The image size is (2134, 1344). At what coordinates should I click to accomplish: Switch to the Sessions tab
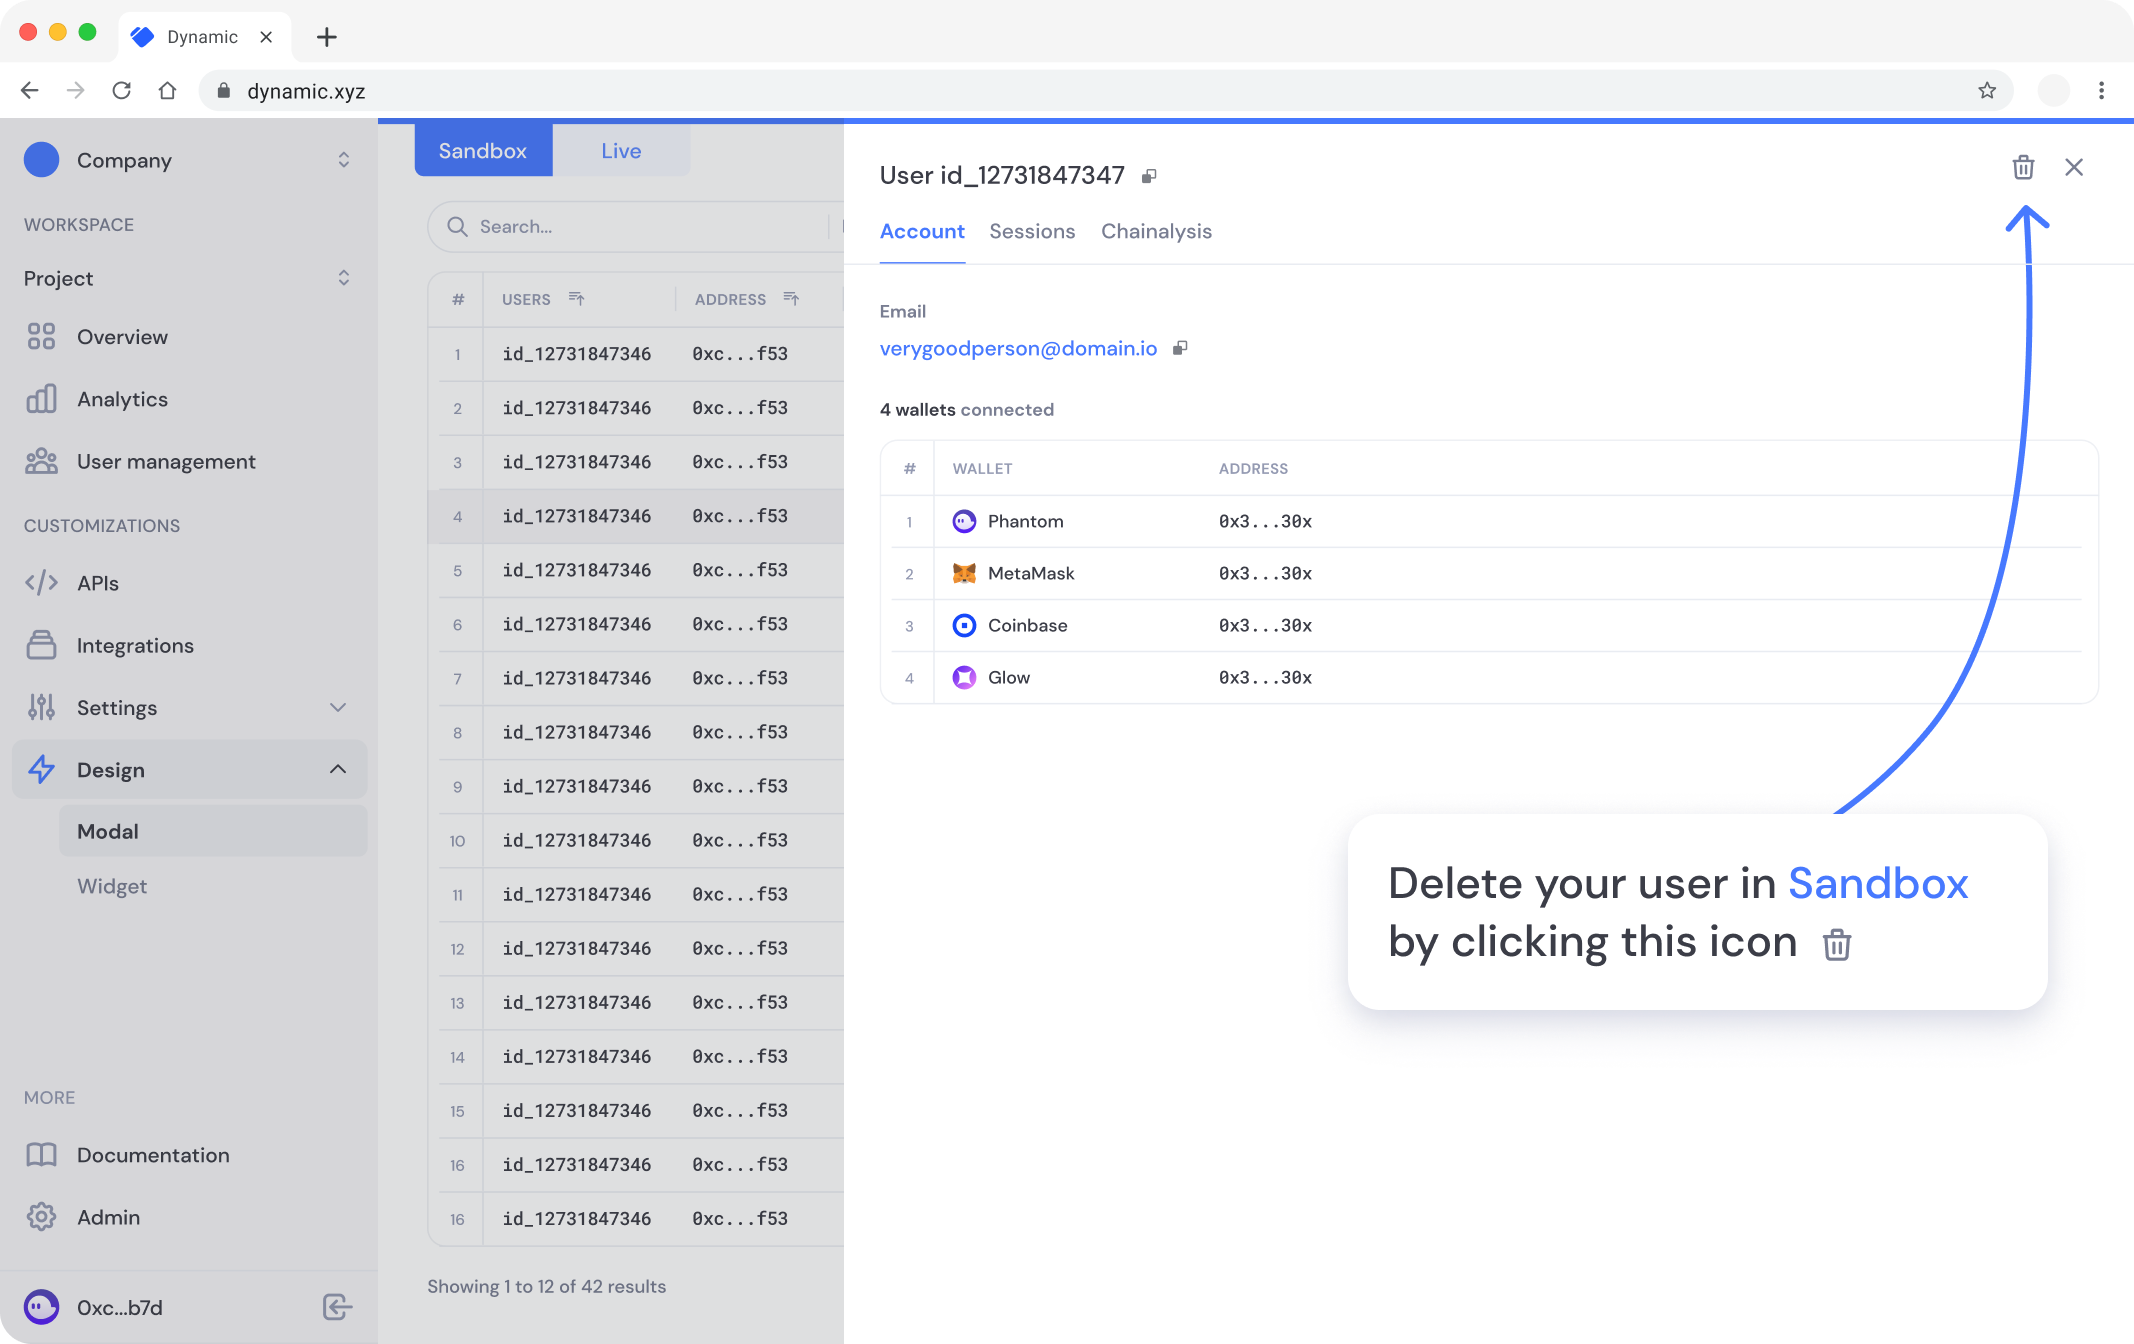1031,231
